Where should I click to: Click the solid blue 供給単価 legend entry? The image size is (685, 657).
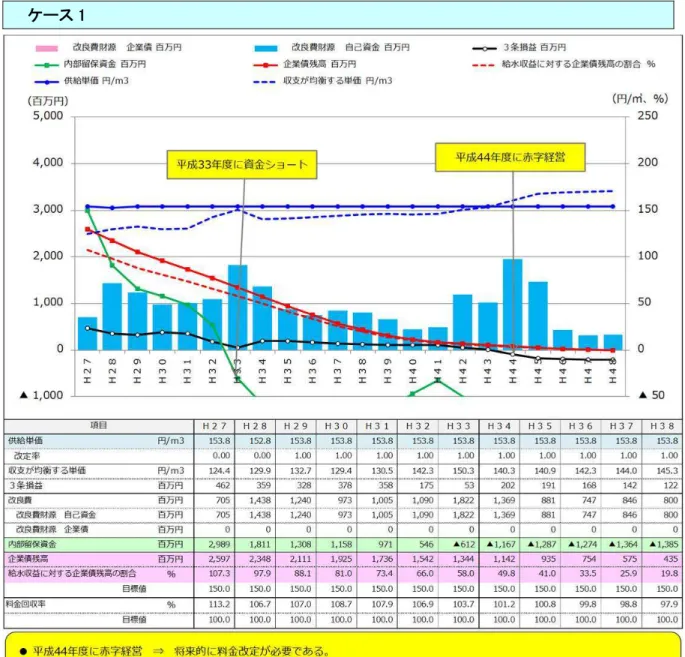(x=82, y=81)
